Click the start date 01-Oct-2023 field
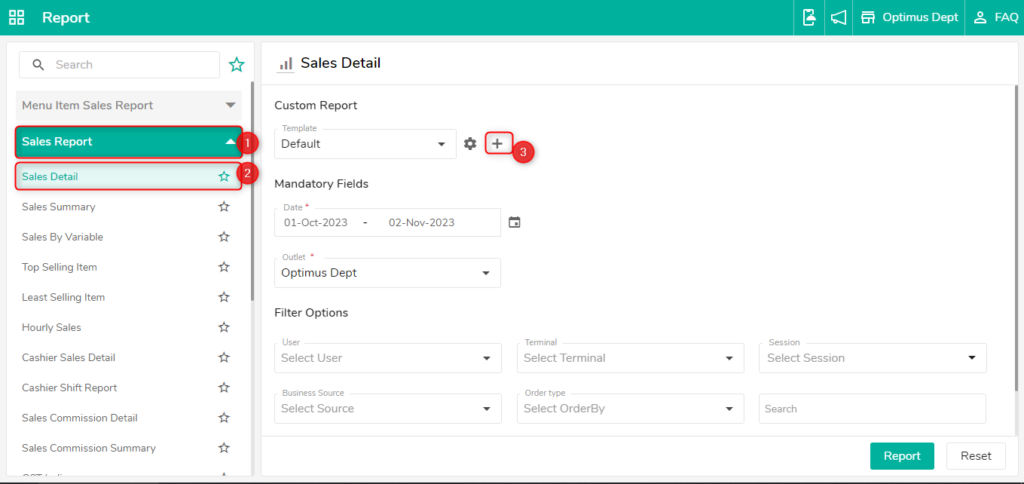This screenshot has height=484, width=1024. point(315,223)
